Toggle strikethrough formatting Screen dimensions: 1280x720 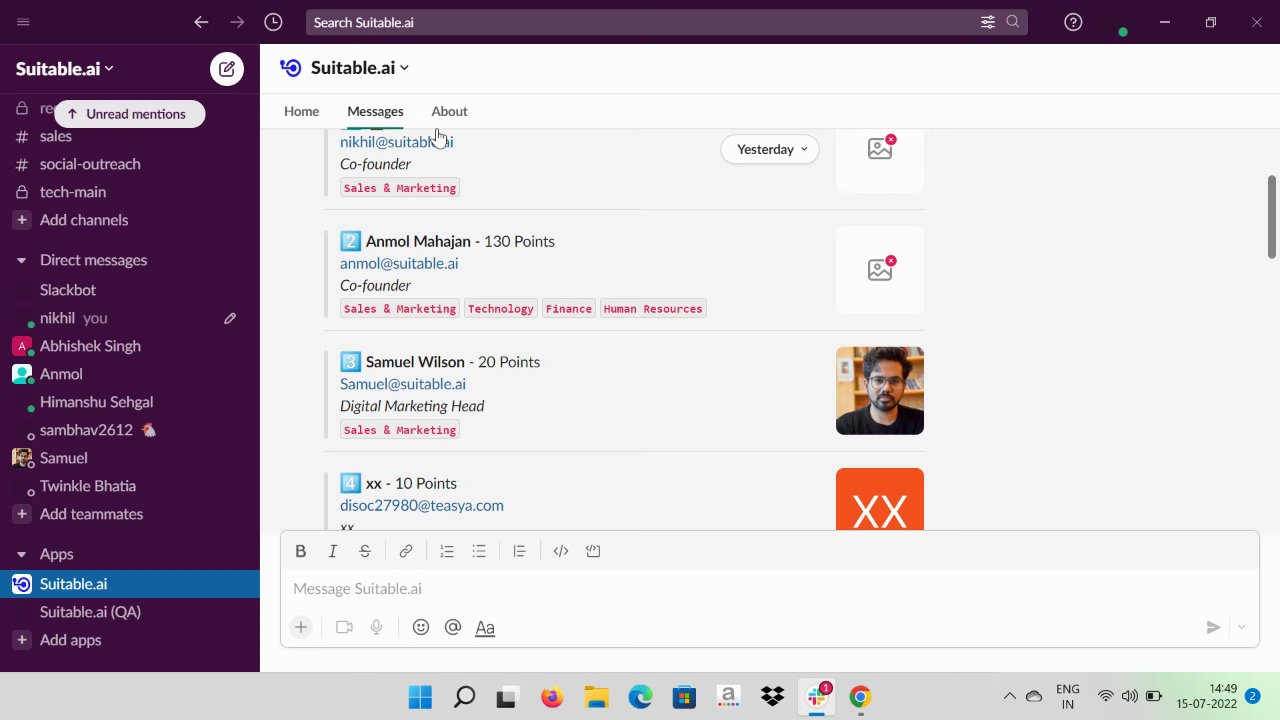click(365, 551)
